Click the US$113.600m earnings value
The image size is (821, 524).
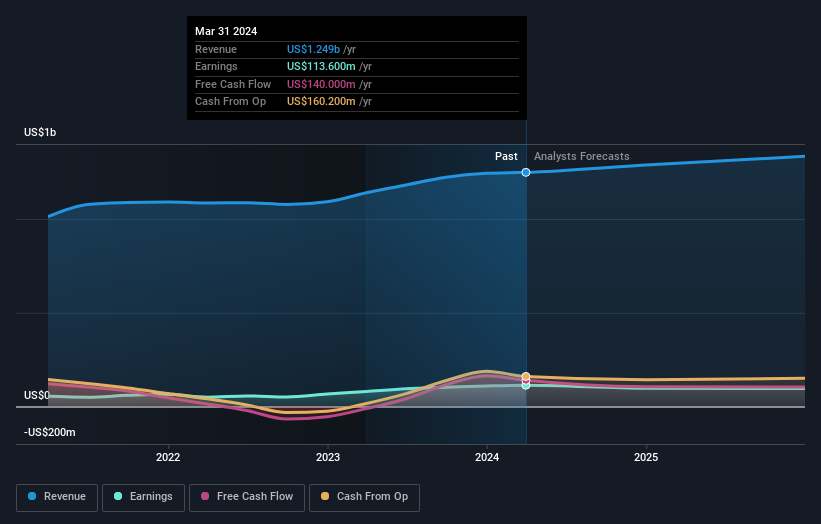coord(321,66)
